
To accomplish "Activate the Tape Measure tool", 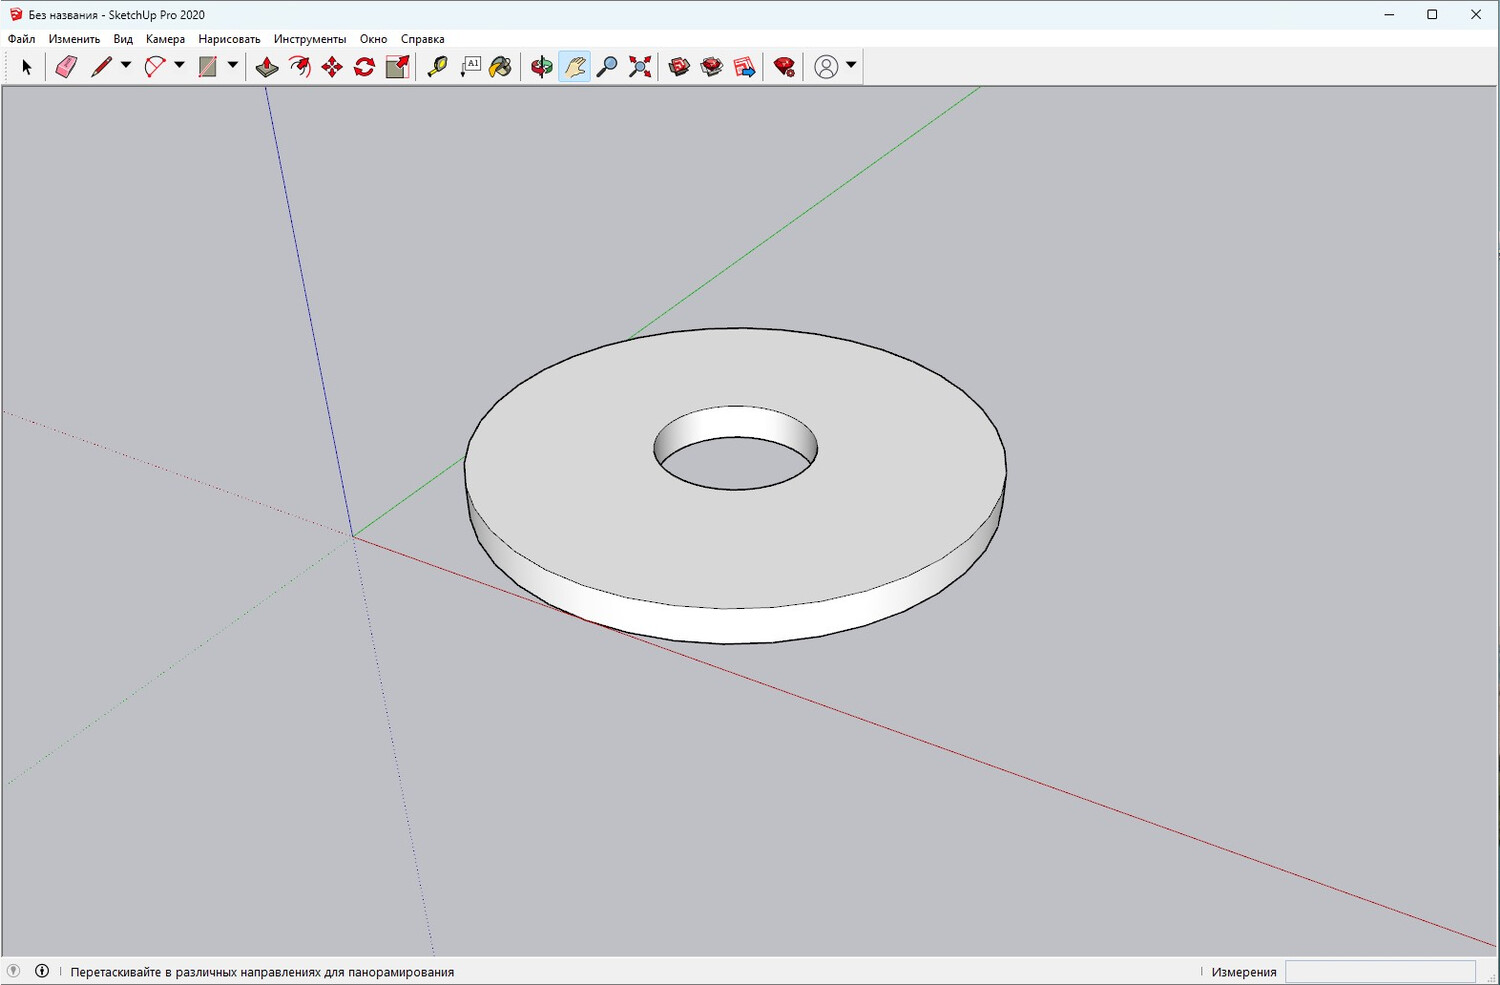I will point(437,67).
